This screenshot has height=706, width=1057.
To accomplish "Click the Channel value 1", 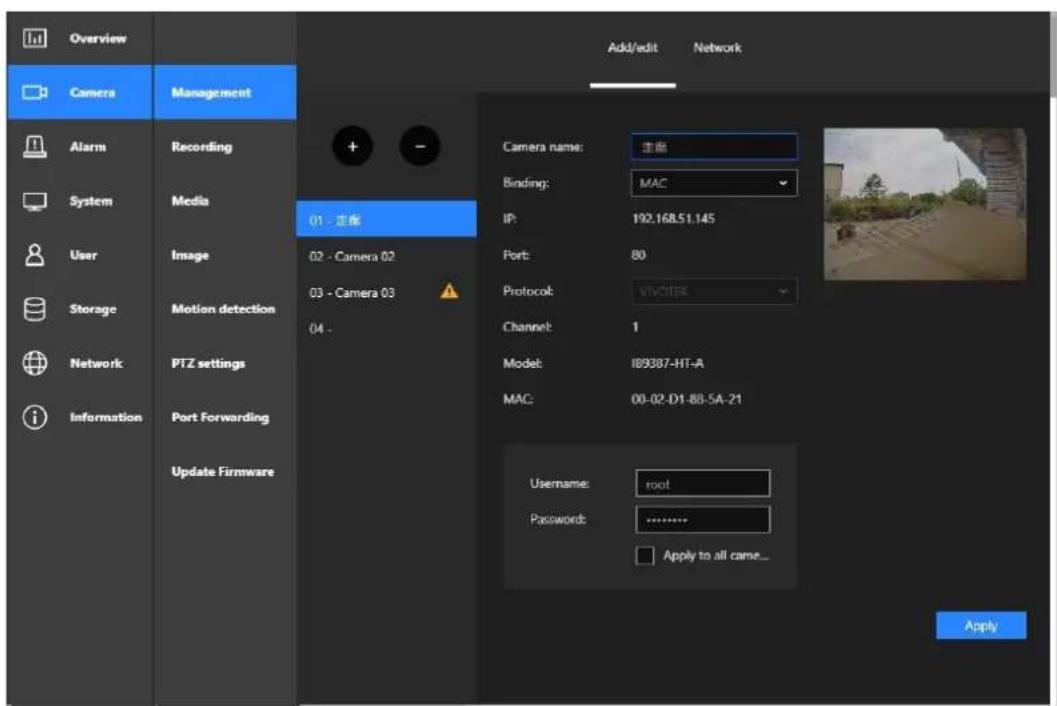I will tap(635, 327).
